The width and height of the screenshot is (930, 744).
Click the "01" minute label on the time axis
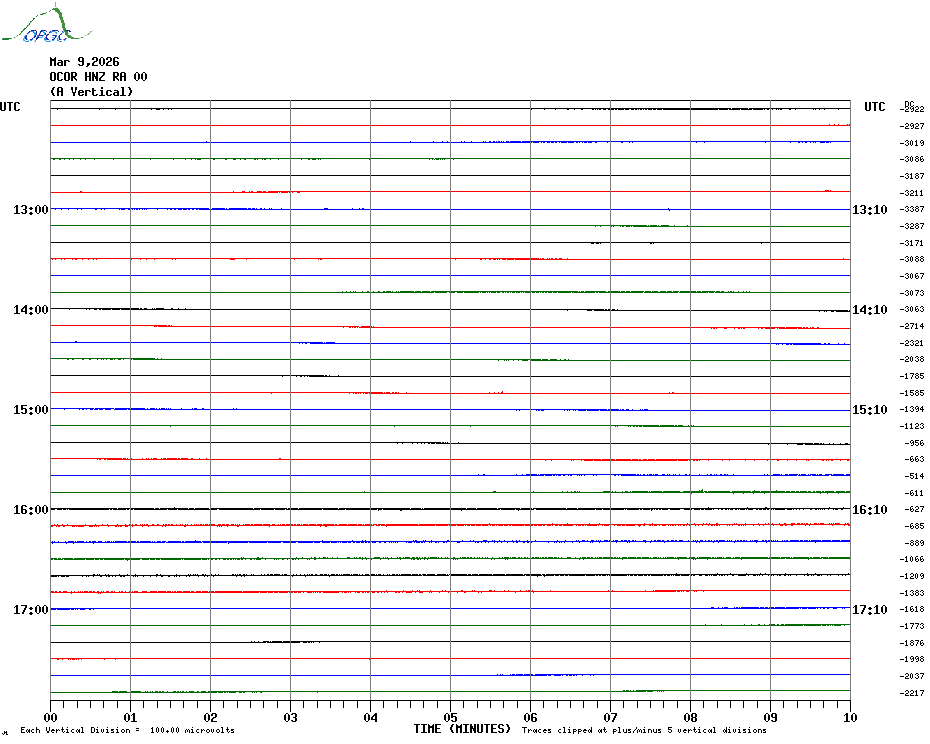point(130,717)
